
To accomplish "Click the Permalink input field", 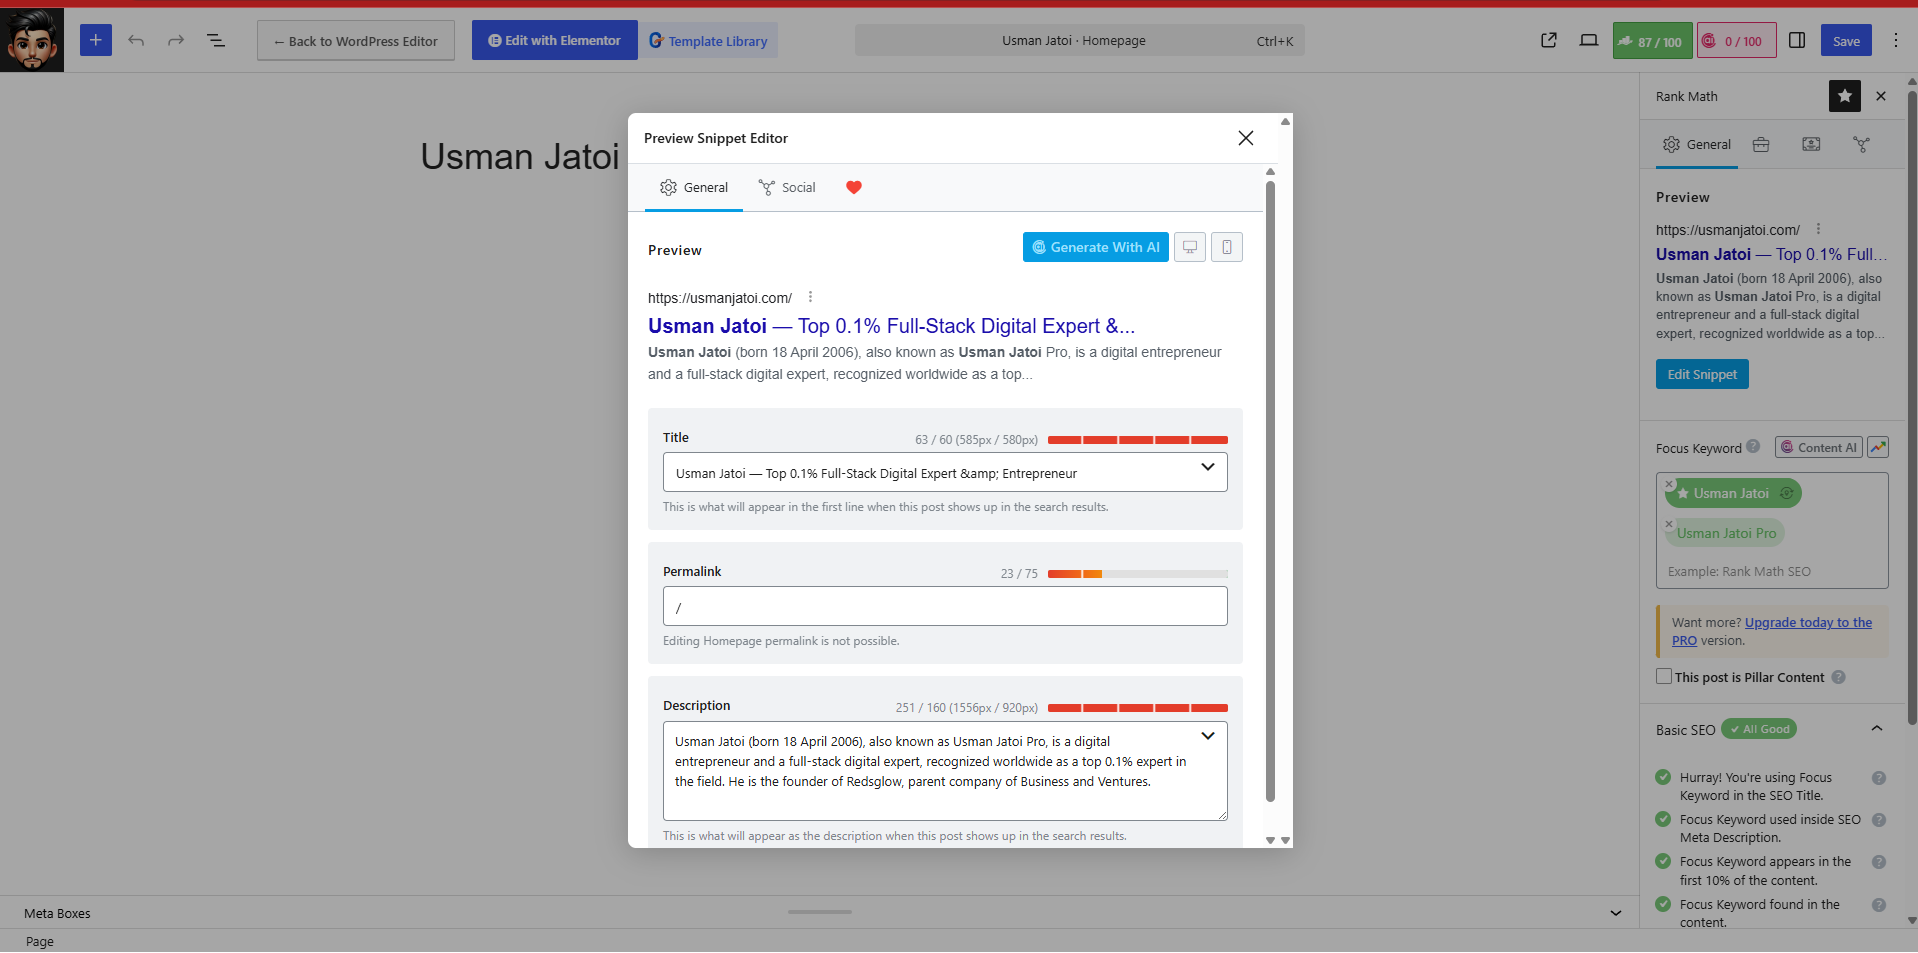I will click(x=945, y=607).
